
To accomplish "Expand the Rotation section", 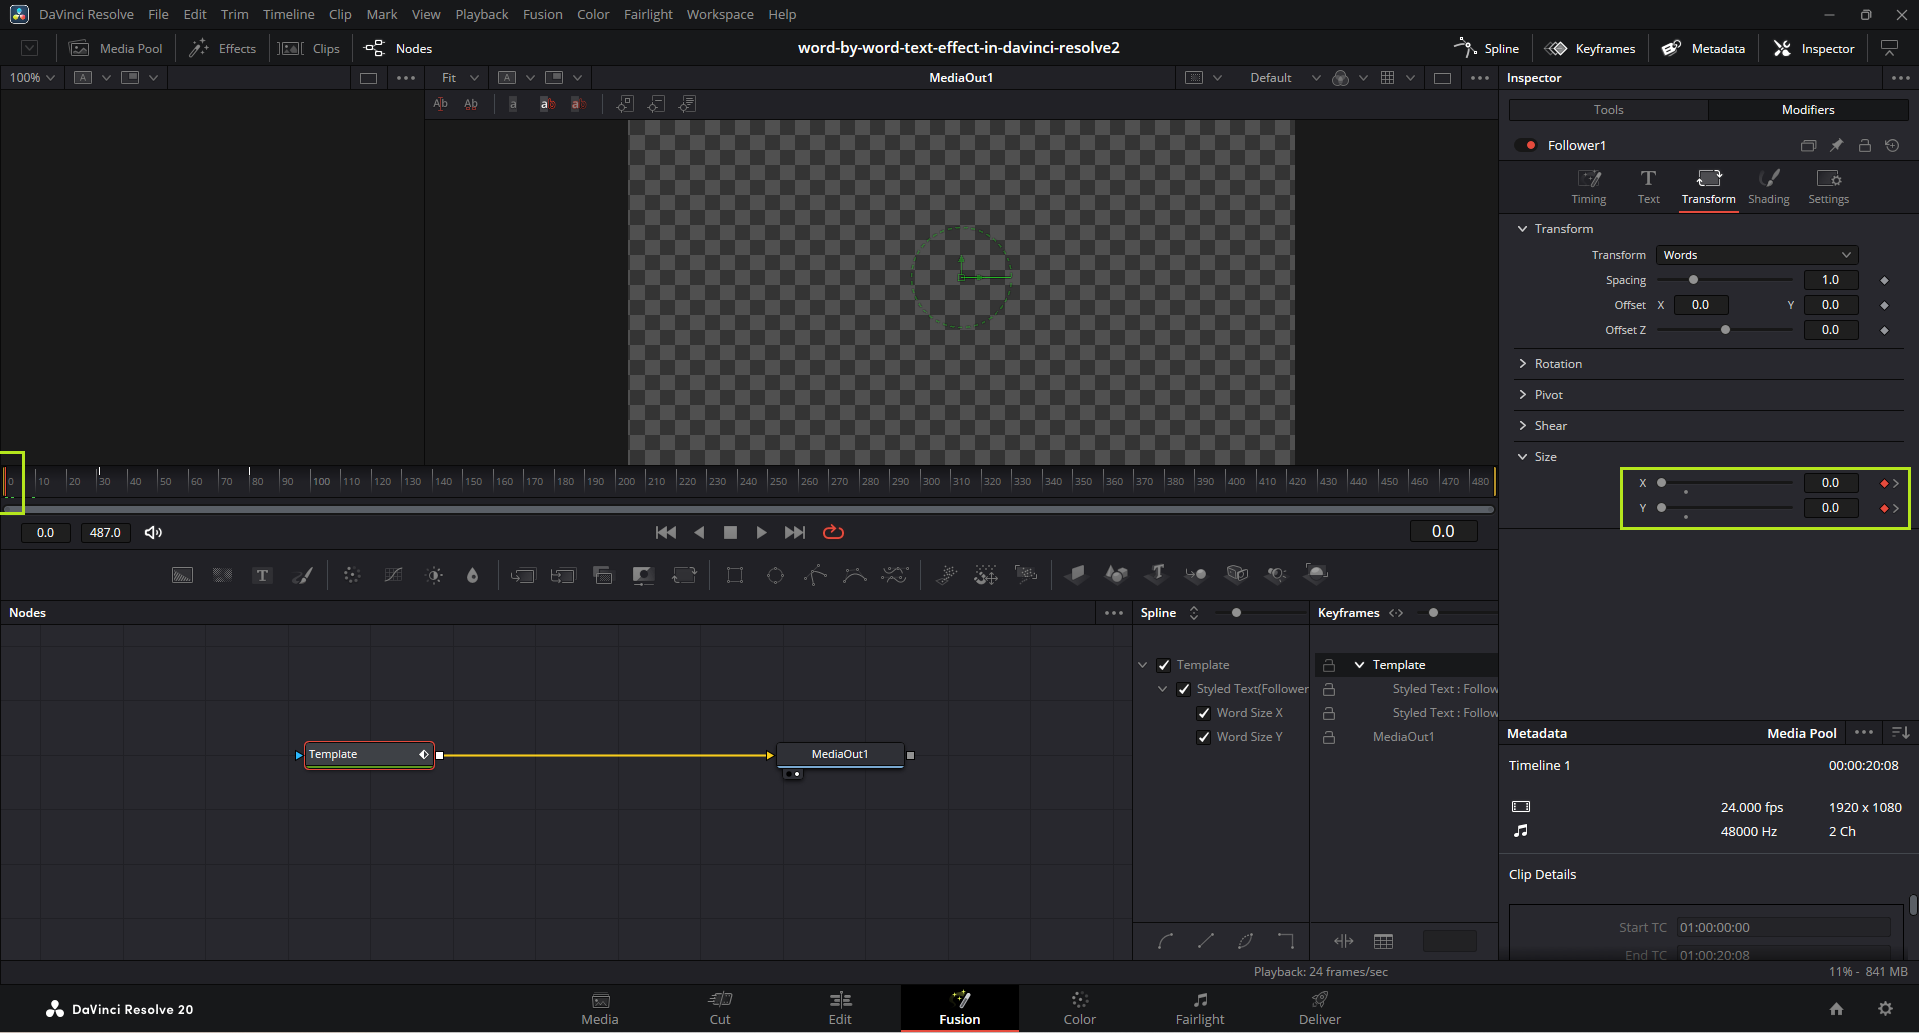I will [x=1558, y=364].
